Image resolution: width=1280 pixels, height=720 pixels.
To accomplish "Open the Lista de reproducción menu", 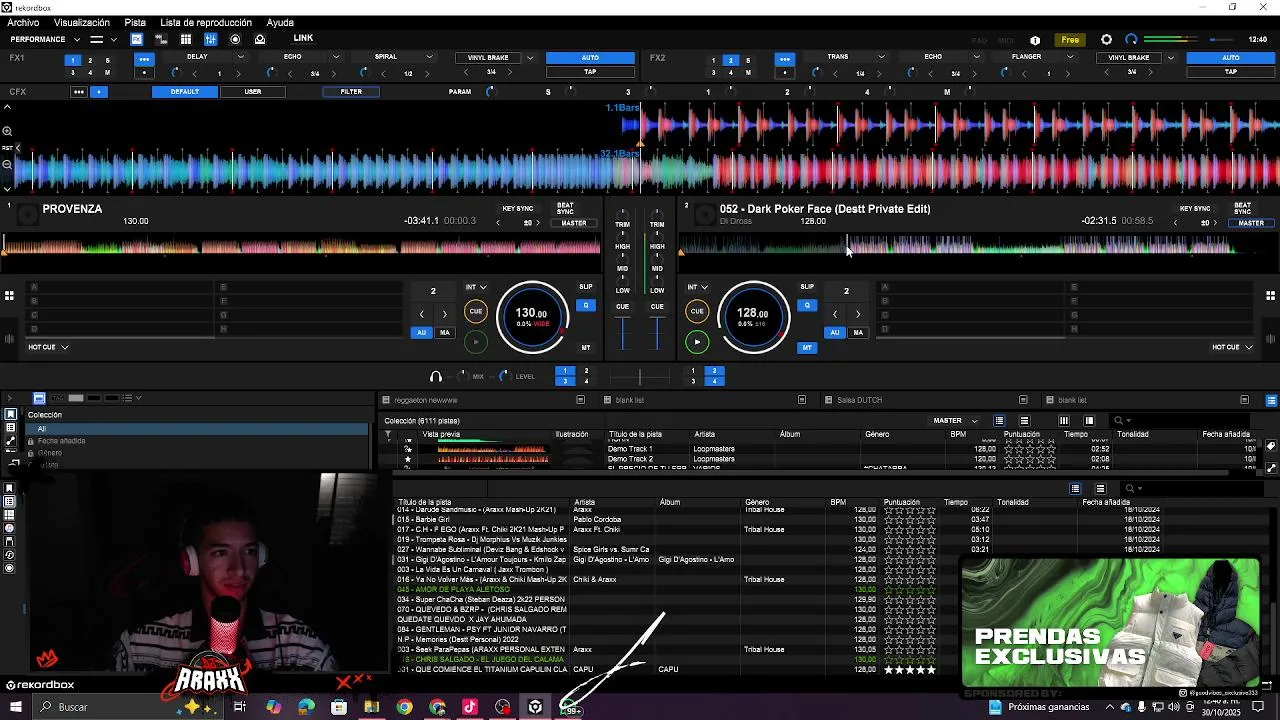I will tap(206, 22).
